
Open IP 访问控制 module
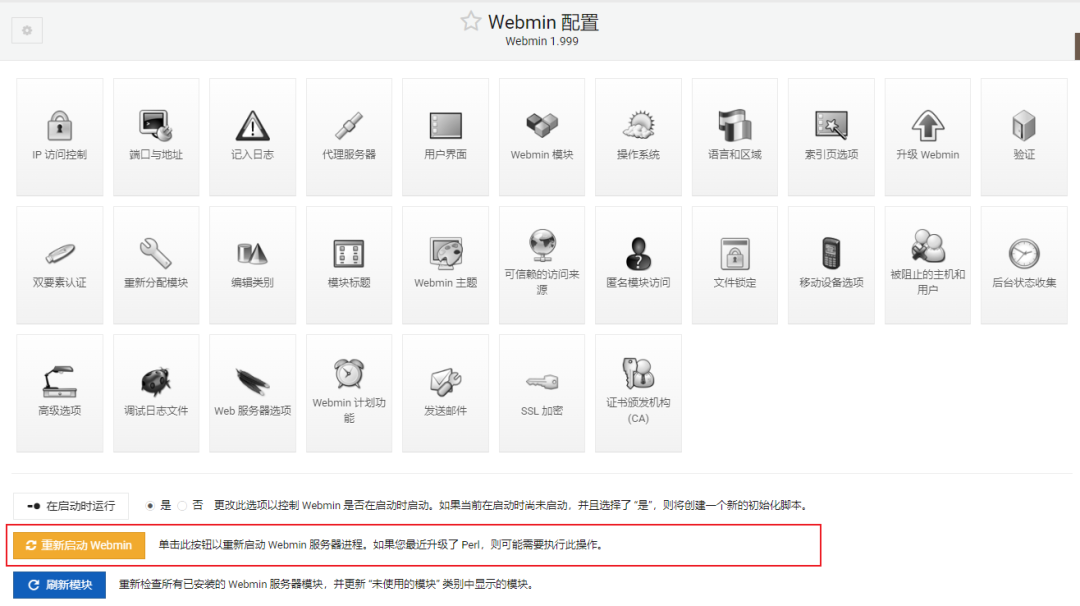[60, 137]
